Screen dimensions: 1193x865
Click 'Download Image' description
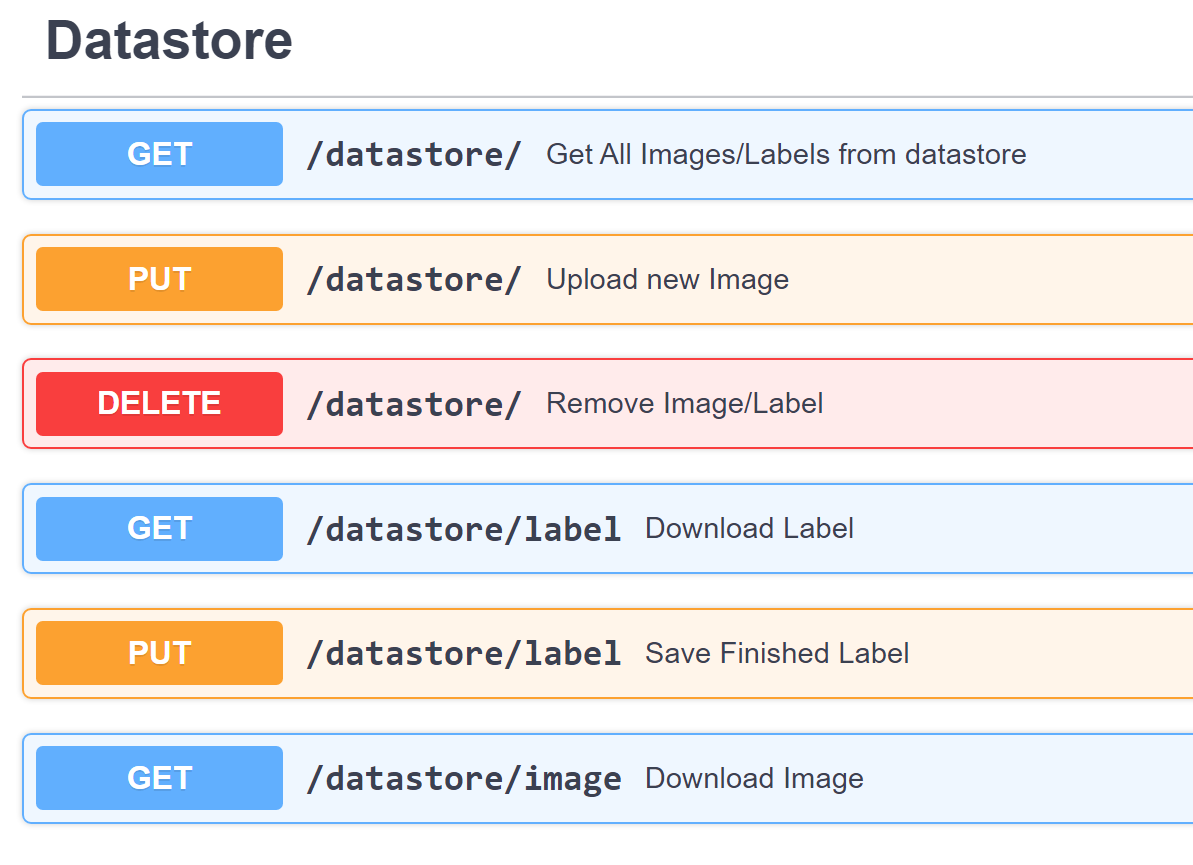coord(754,778)
